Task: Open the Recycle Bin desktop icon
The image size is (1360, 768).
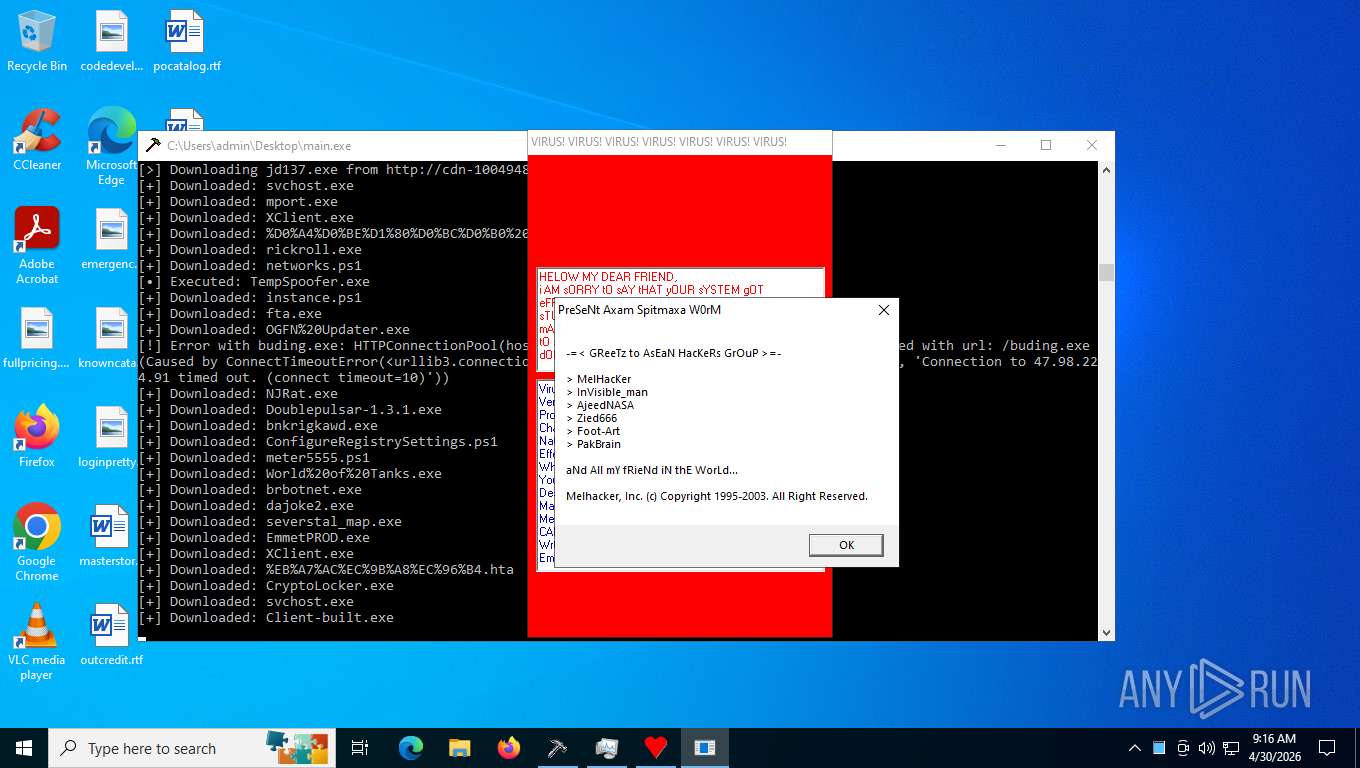Action: (37, 41)
